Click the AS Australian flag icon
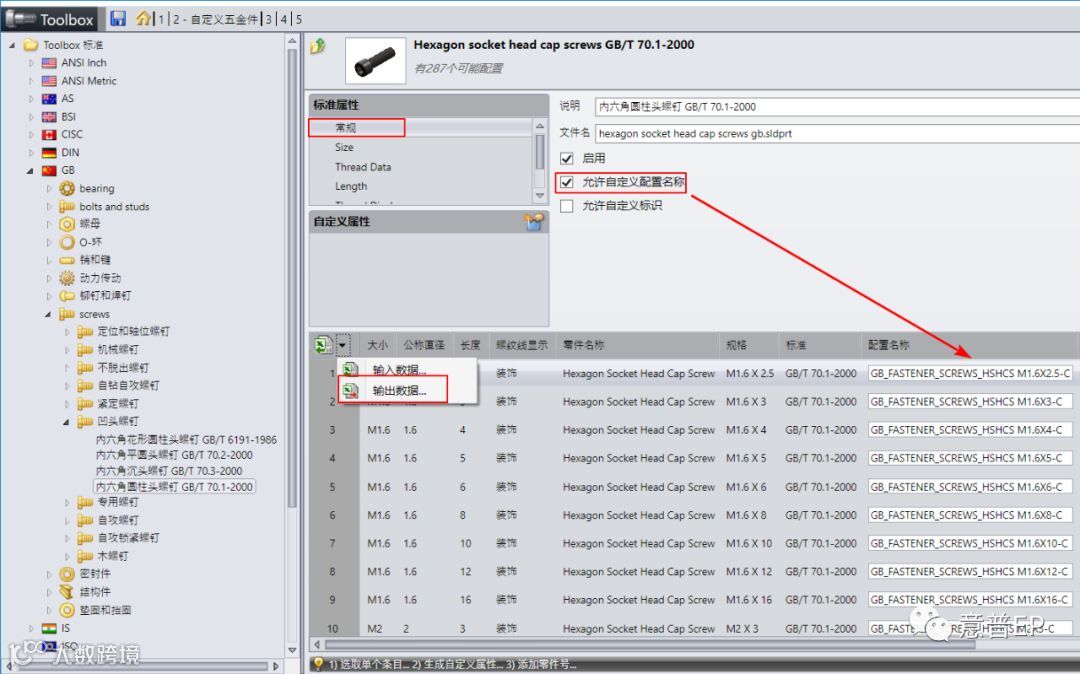This screenshot has width=1080, height=674. click(x=49, y=98)
